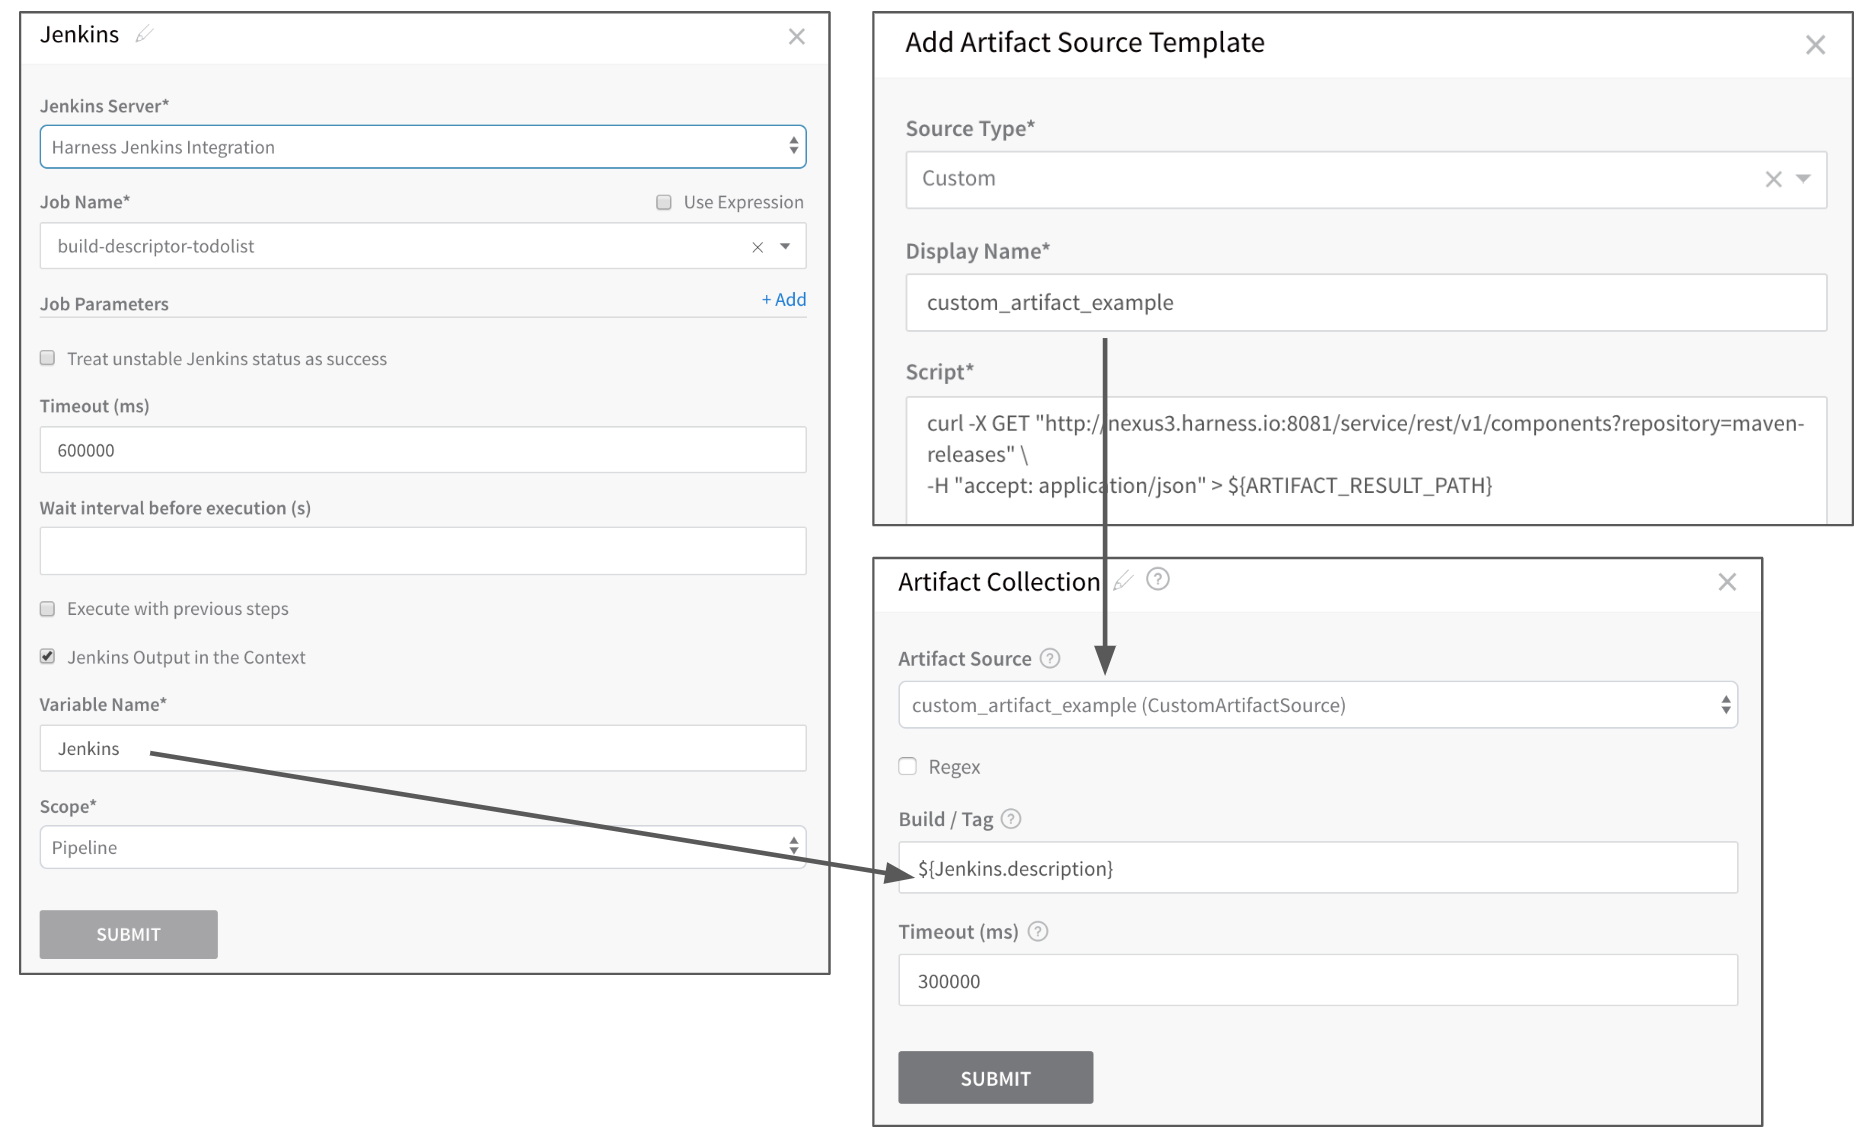The height and width of the screenshot is (1136, 1868).
Task: Edit Artifact Collection name pencil icon
Action: coord(1124,581)
